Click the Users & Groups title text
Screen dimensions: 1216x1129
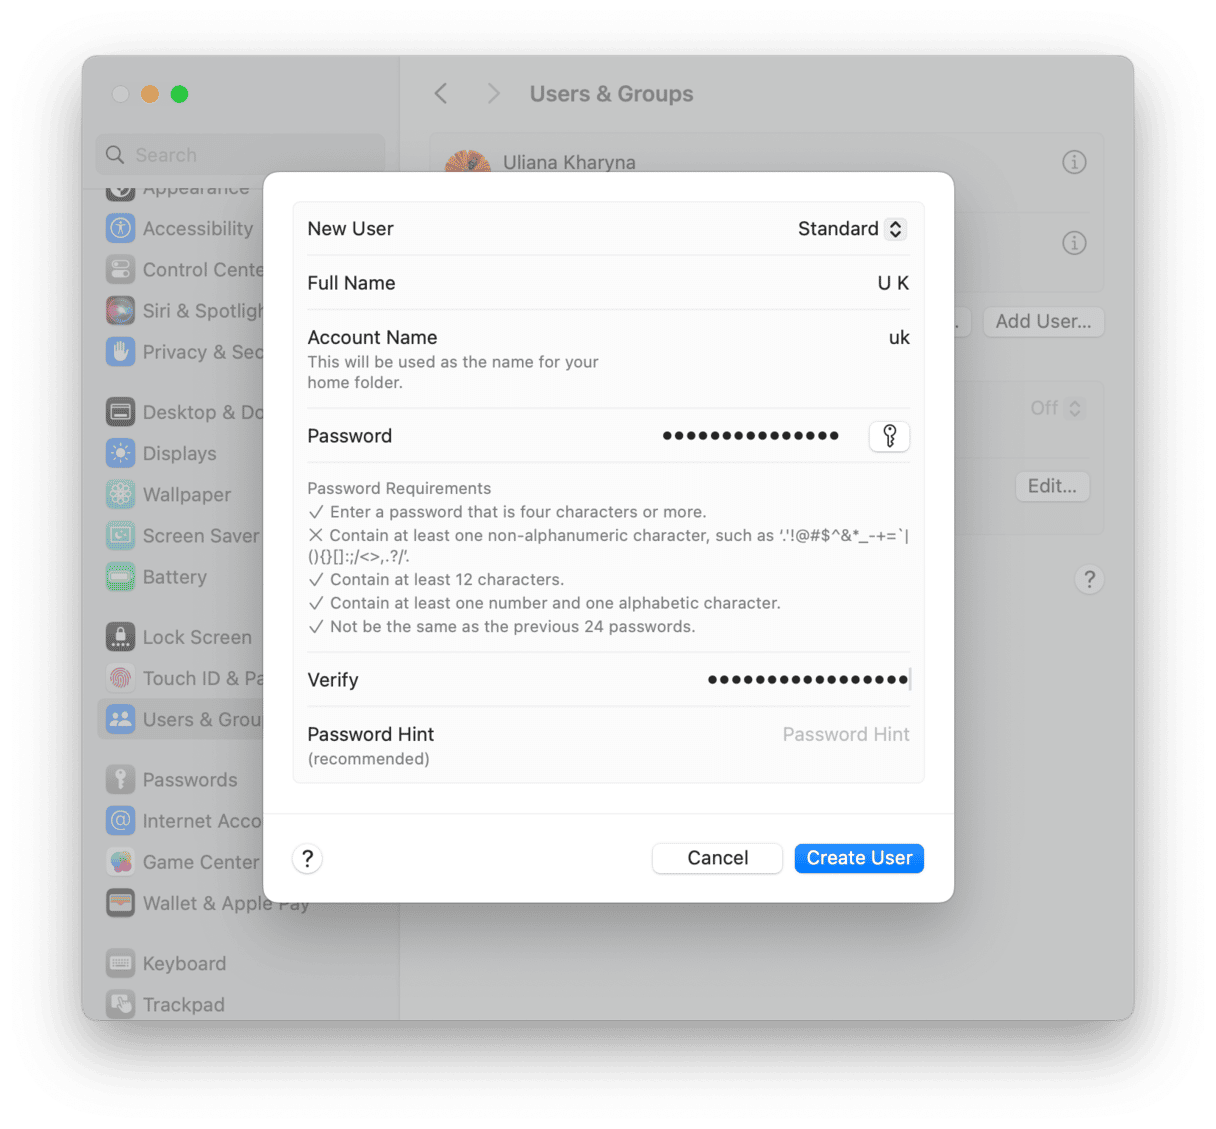pyautogui.click(x=611, y=94)
